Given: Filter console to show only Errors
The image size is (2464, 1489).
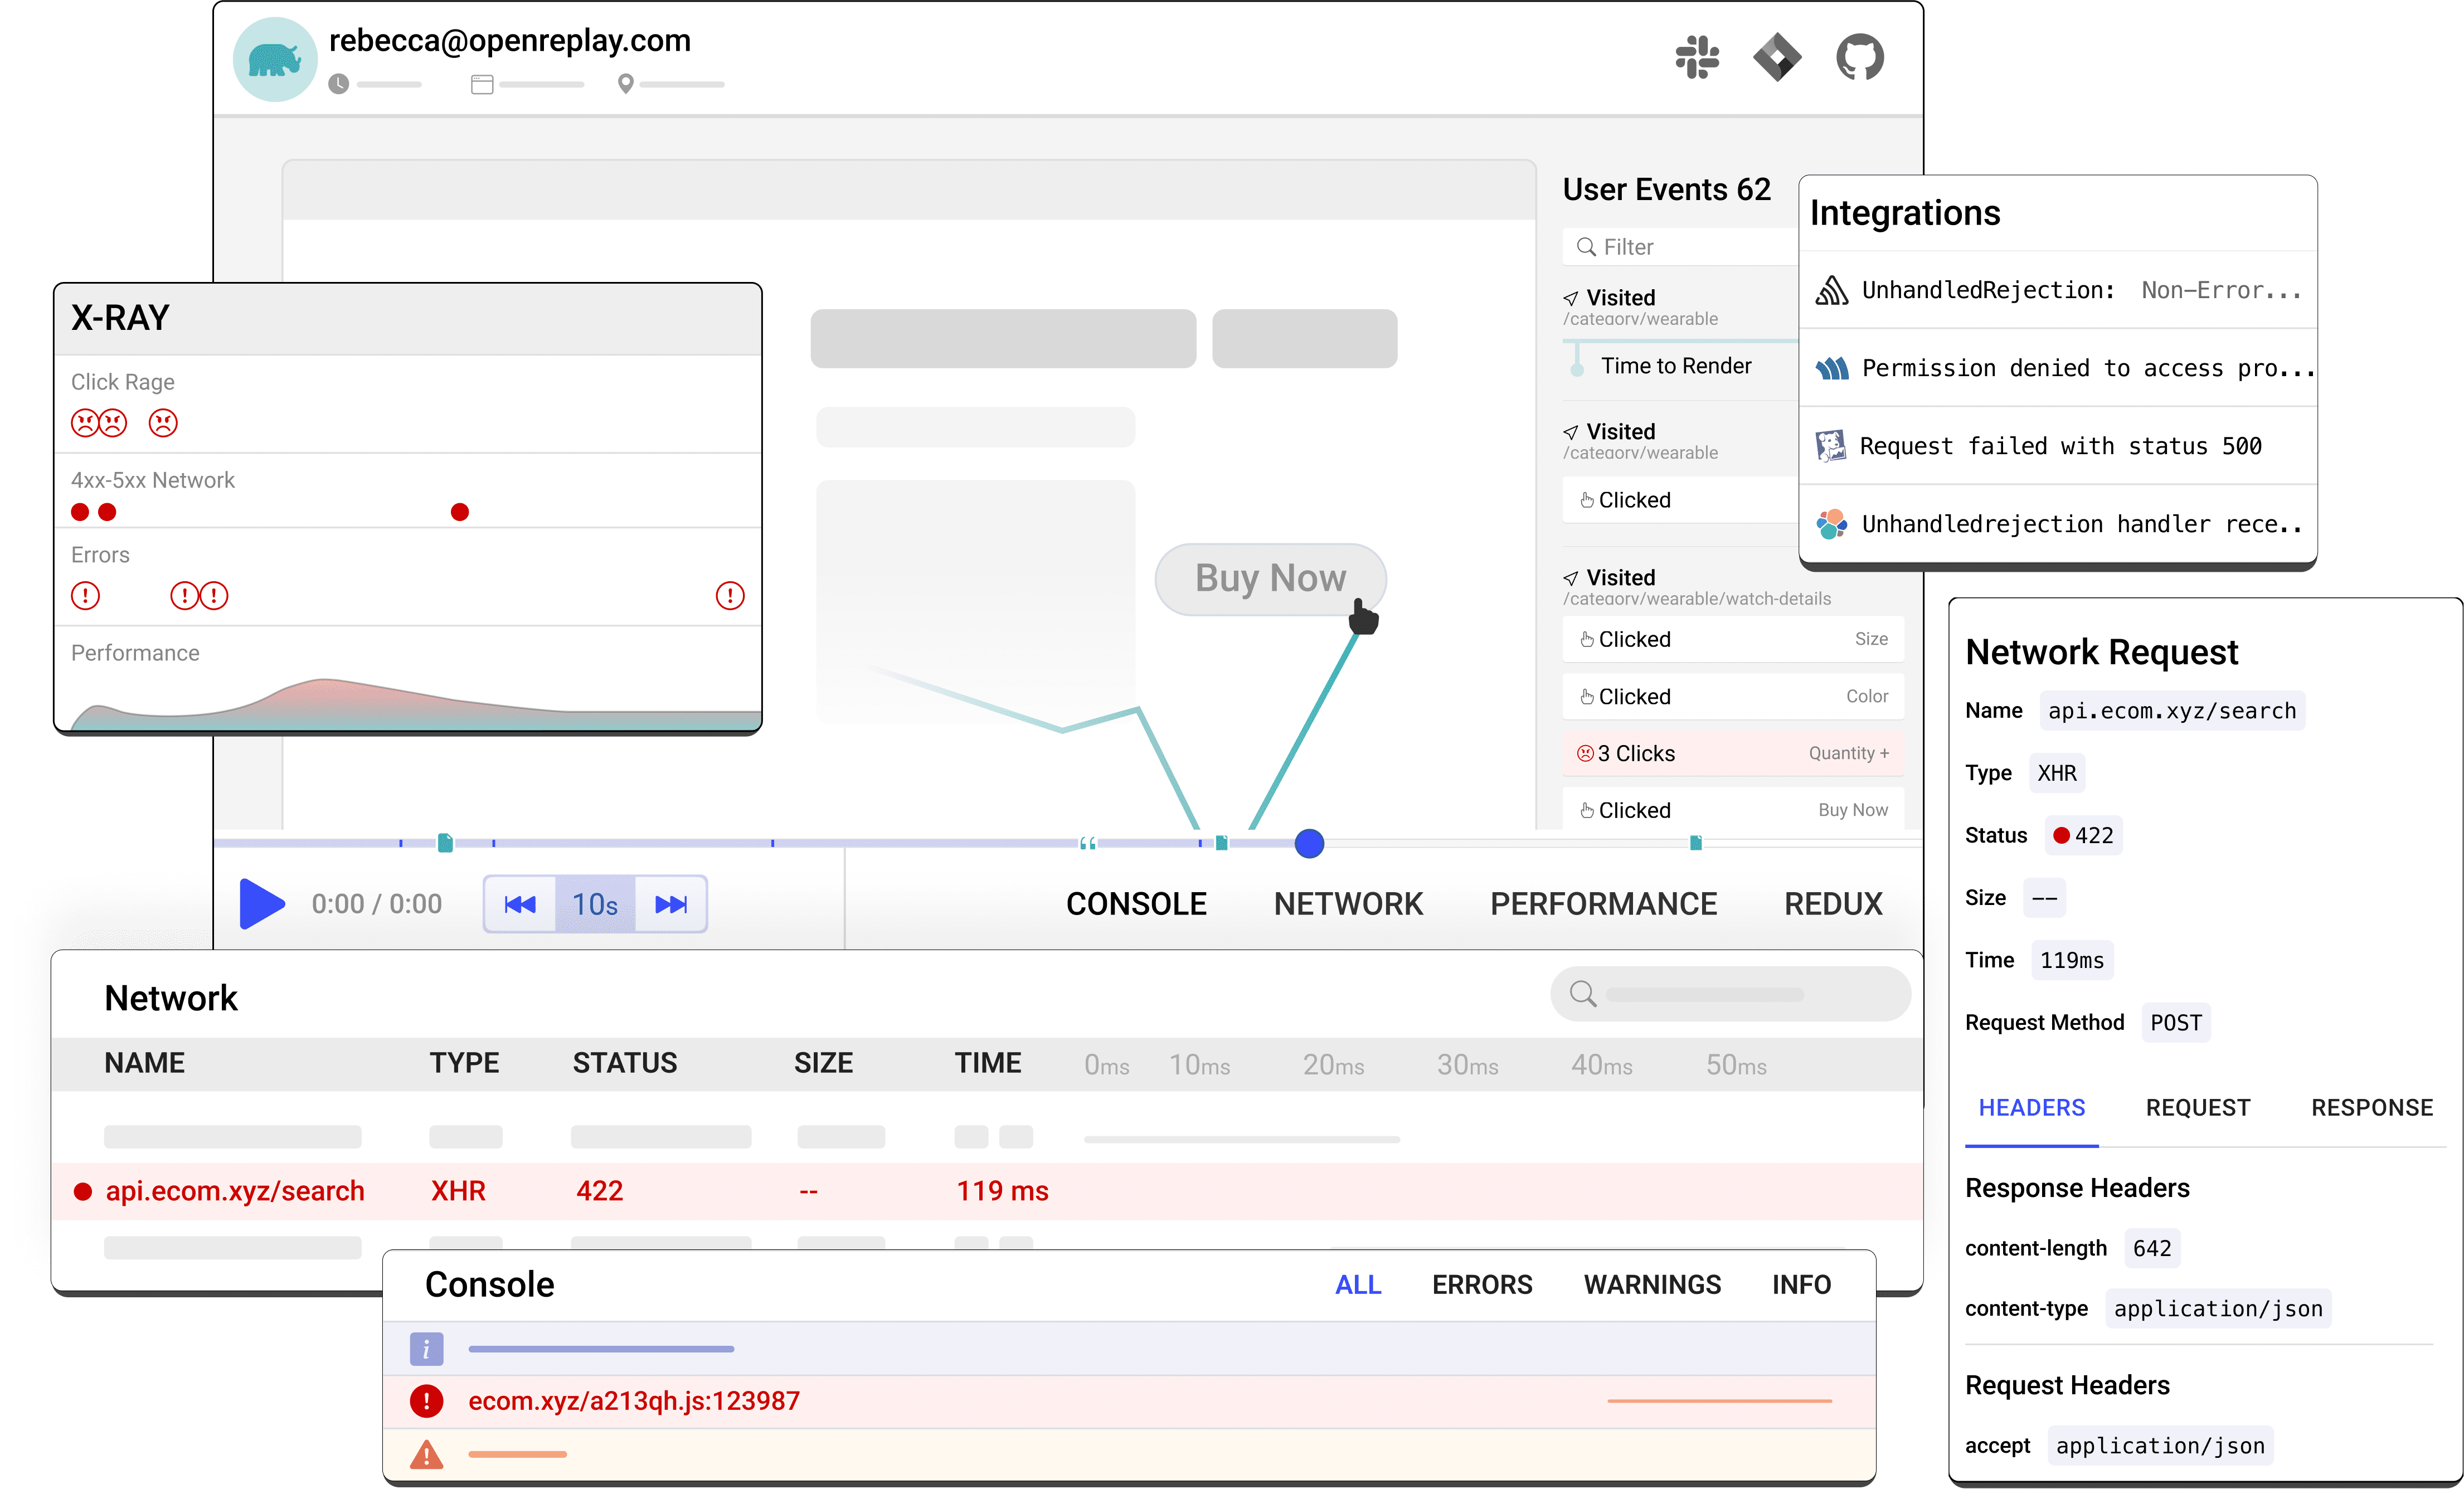Looking at the screenshot, I should coord(1482,1284).
